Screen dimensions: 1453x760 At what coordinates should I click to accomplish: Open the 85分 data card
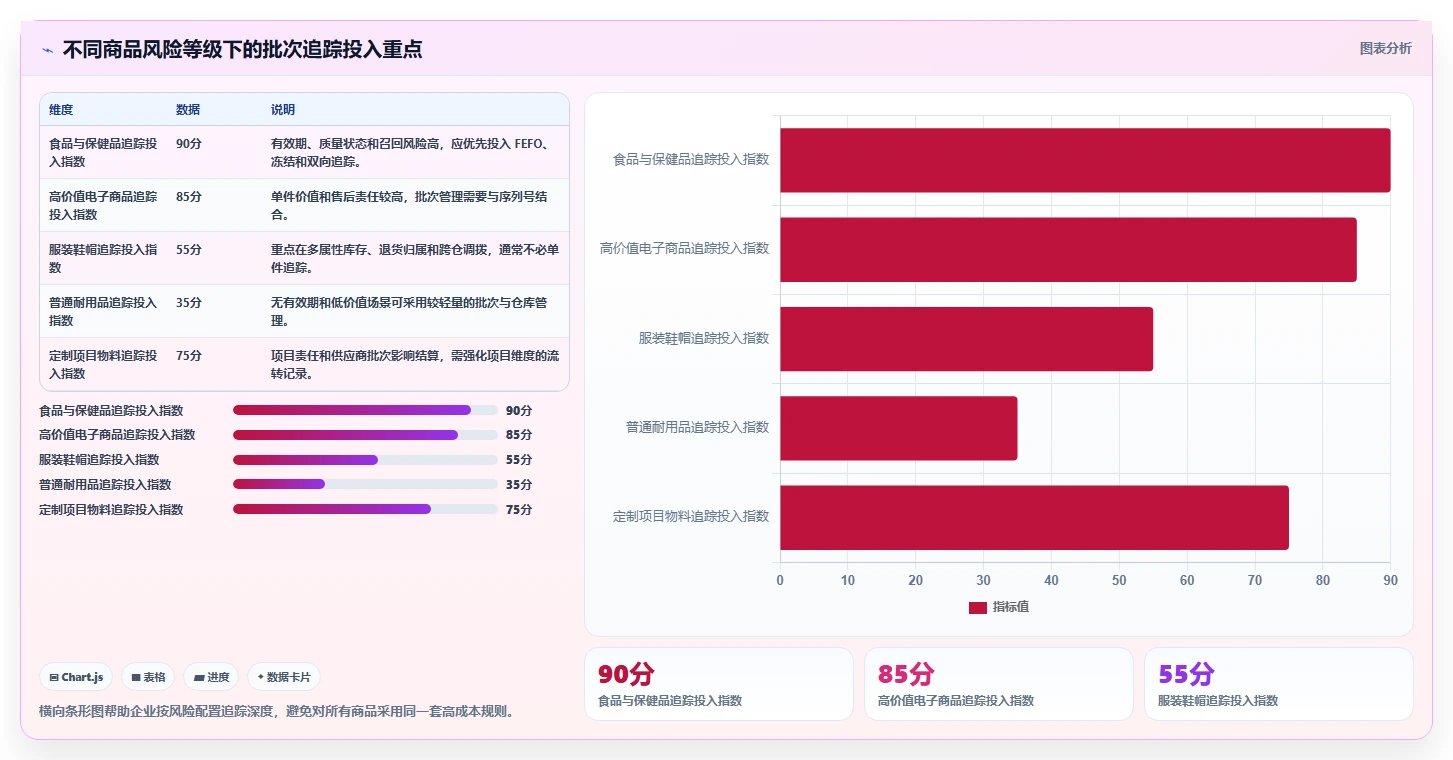[999, 684]
